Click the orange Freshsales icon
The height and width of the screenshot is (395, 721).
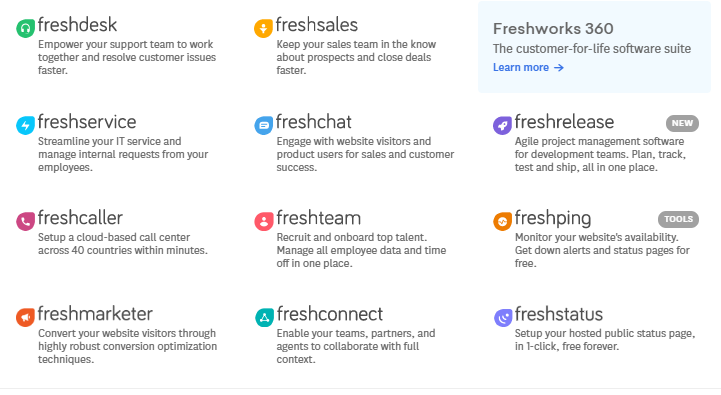263,29
